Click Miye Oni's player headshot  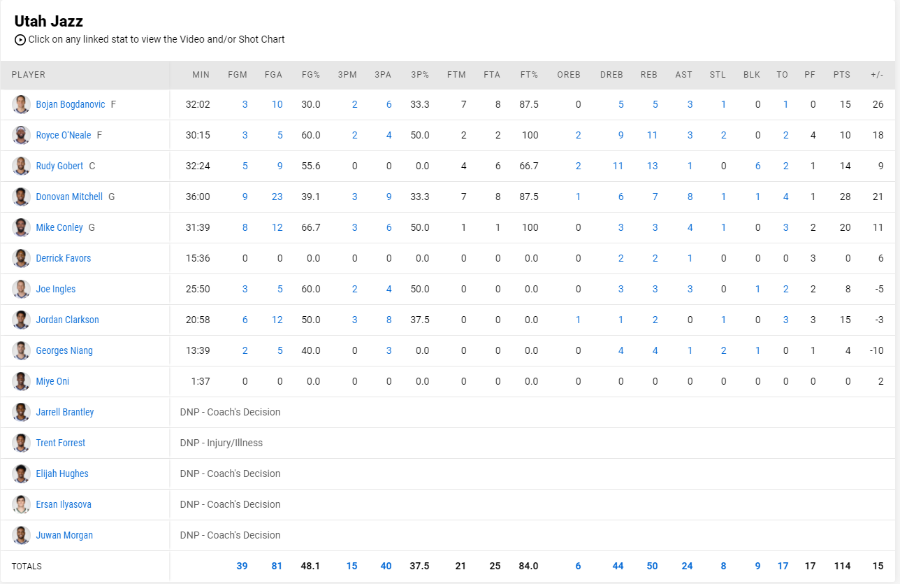[21, 381]
